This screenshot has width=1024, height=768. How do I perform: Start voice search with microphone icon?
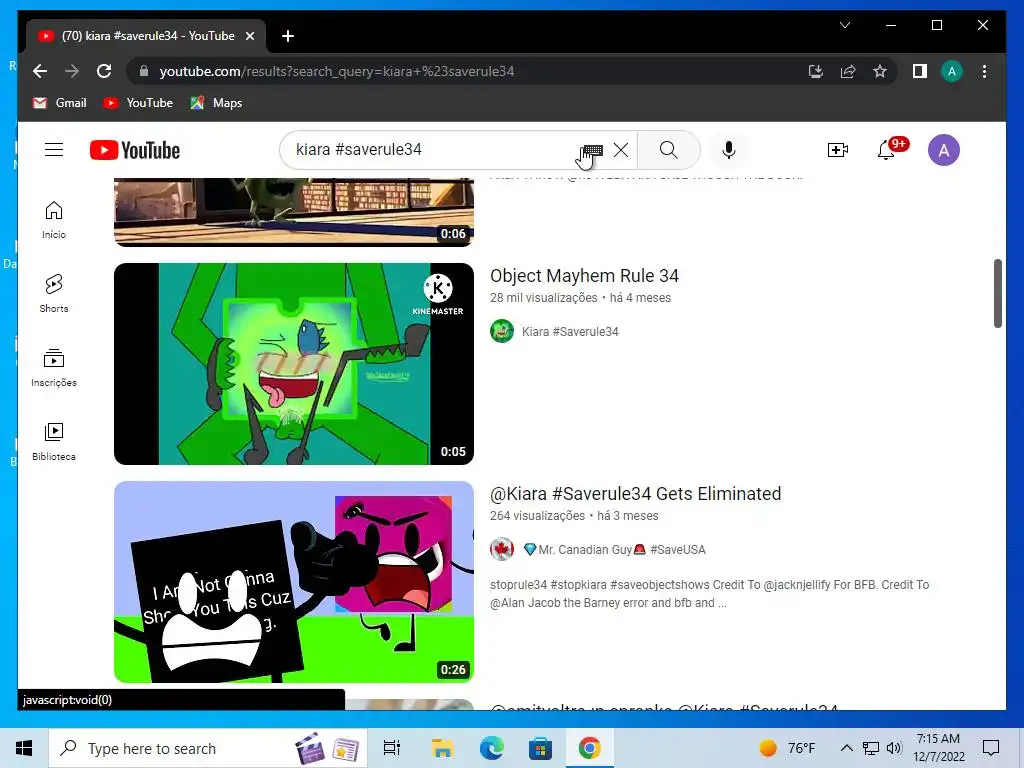729,150
